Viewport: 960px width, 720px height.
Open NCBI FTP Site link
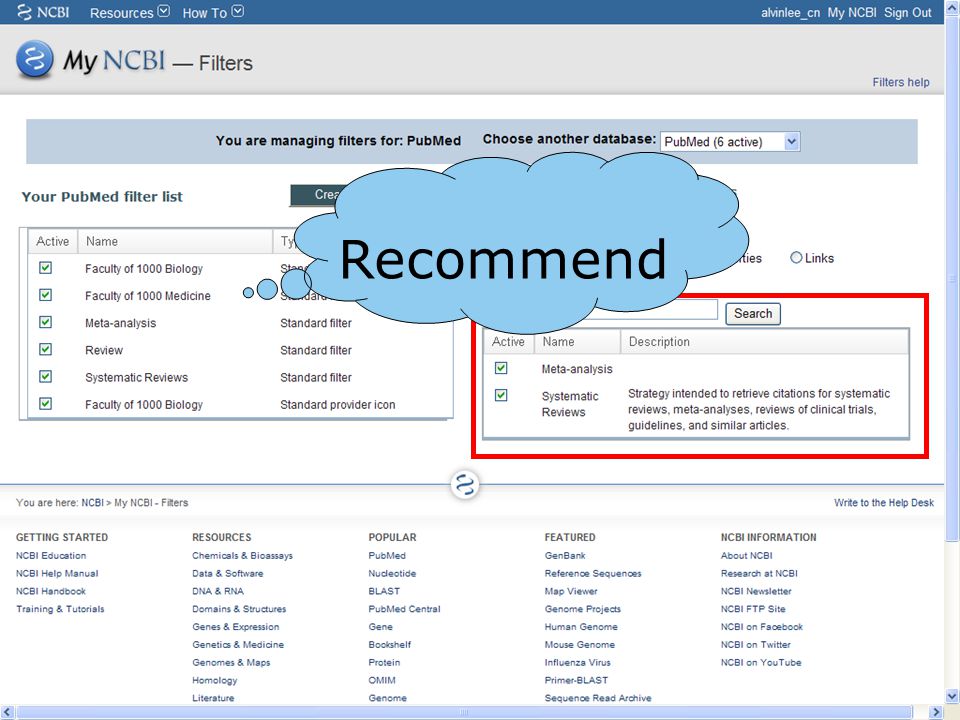[x=753, y=609]
